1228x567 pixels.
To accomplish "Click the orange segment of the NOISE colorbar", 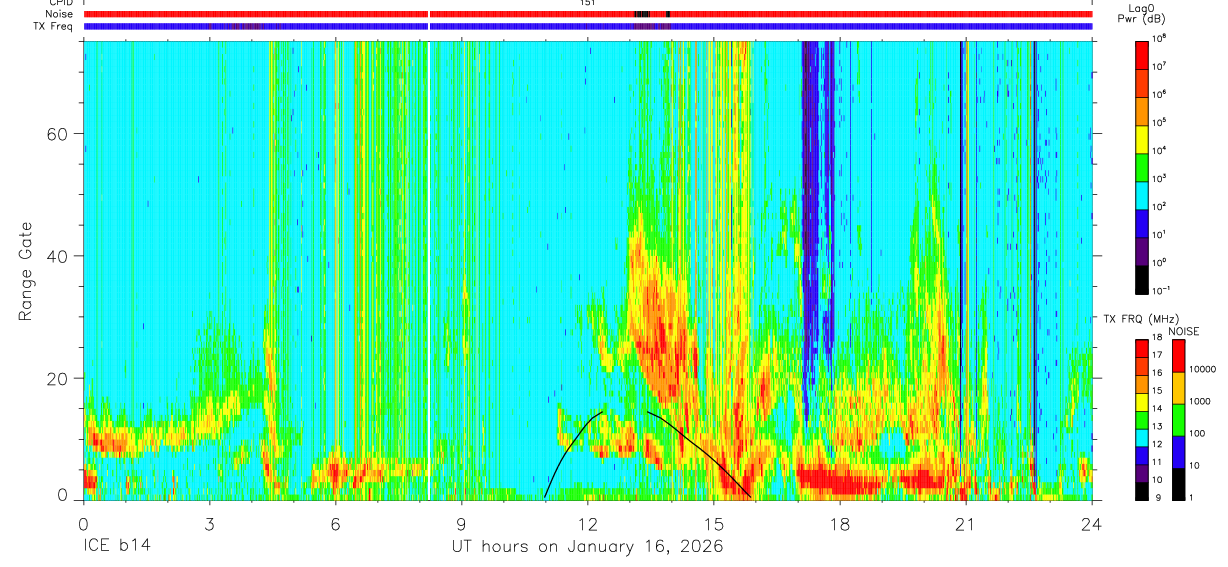I will click(1177, 388).
